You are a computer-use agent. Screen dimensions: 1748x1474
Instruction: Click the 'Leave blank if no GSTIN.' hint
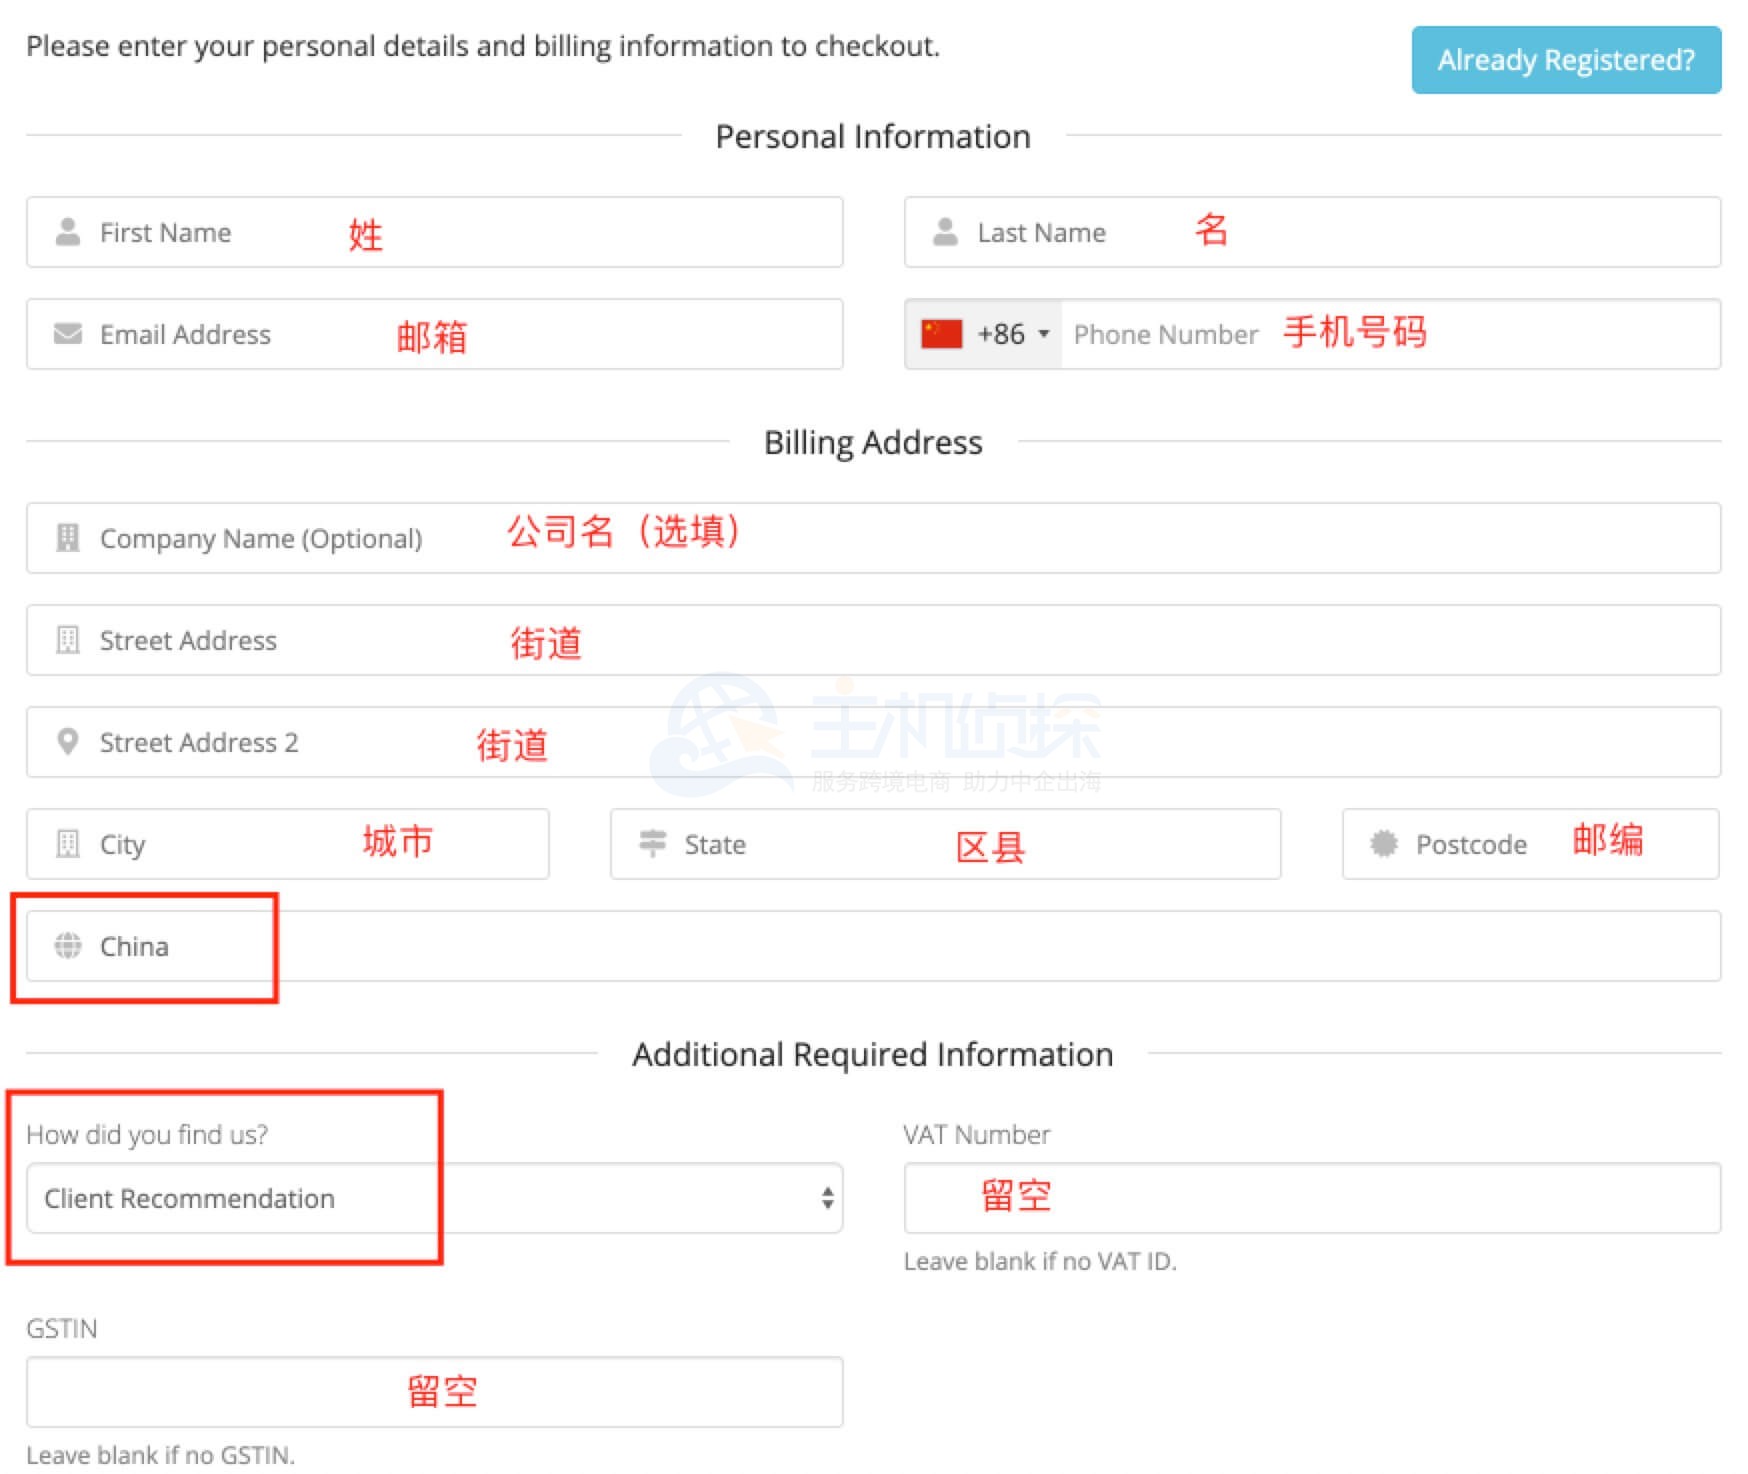click(x=161, y=1455)
